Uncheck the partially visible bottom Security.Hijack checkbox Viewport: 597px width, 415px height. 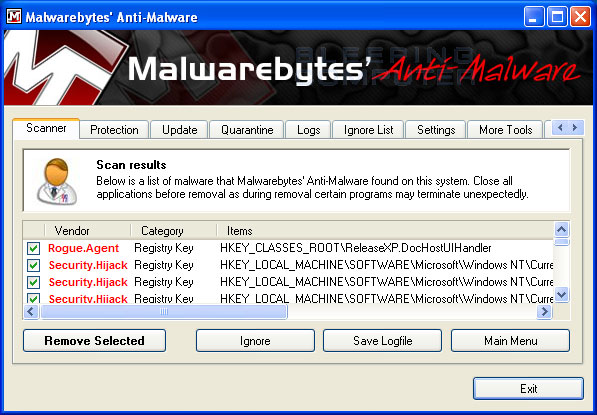[x=34, y=298]
